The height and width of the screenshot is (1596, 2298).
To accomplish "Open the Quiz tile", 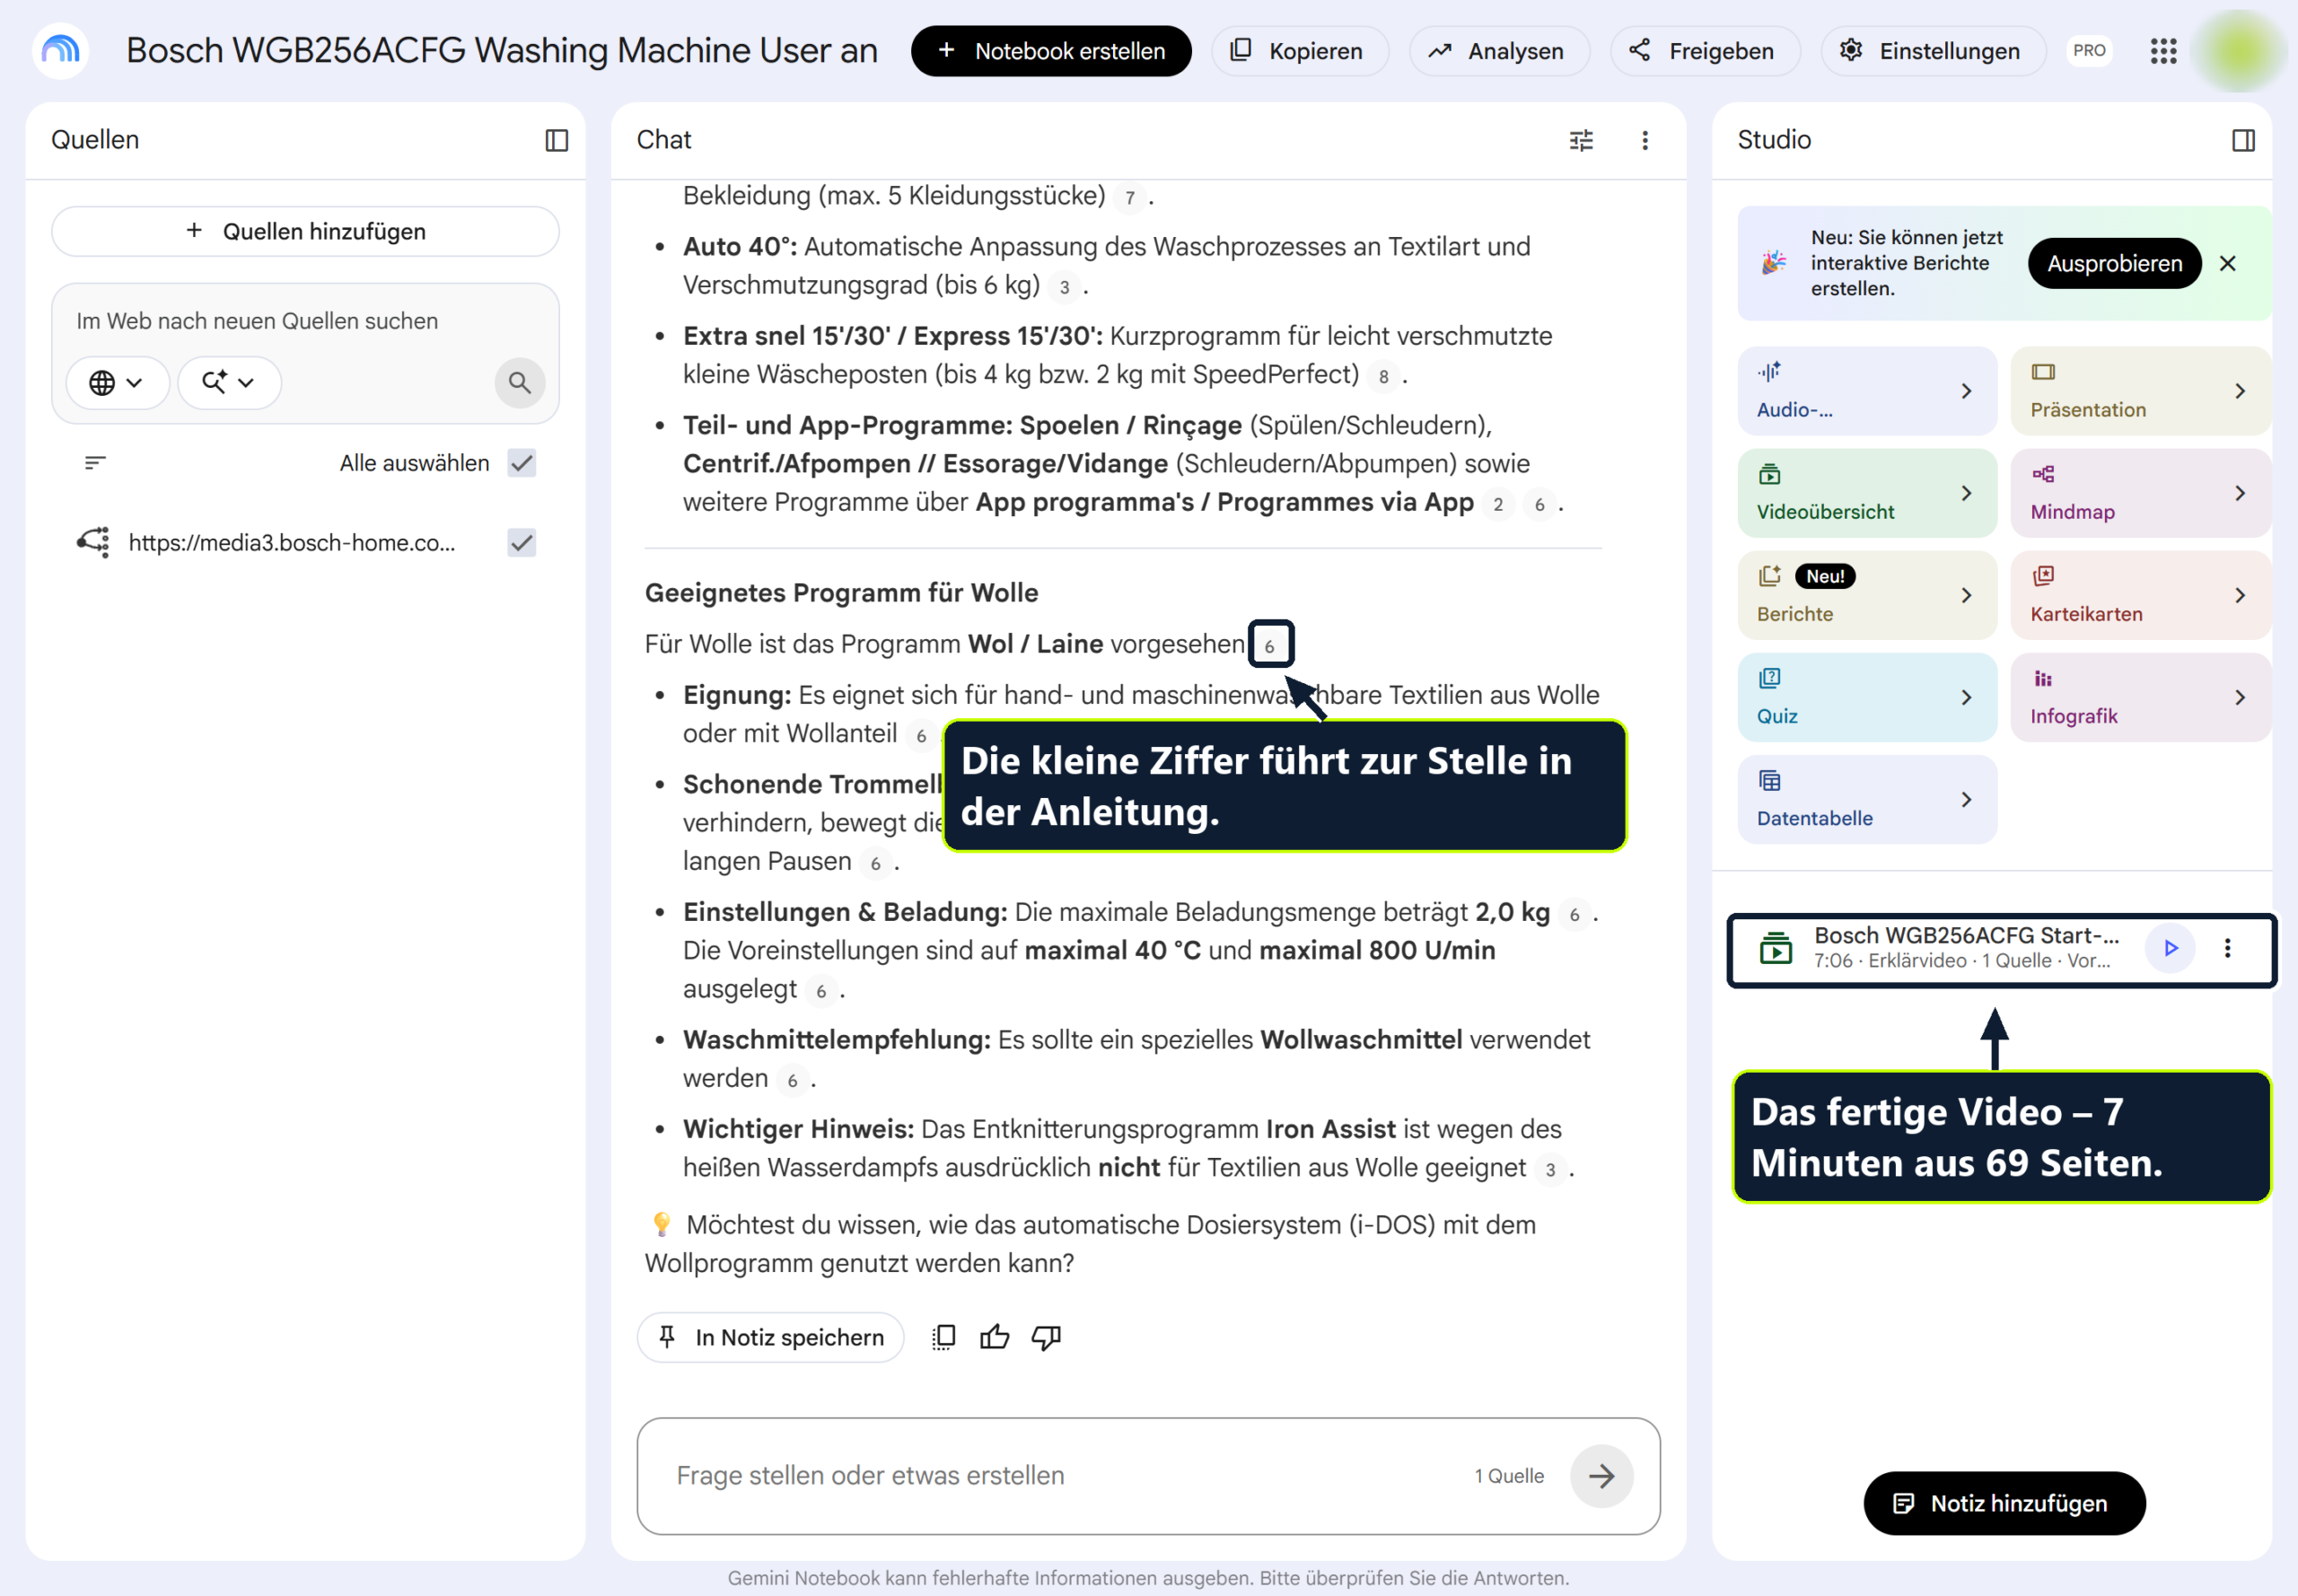I will click(x=1866, y=697).
